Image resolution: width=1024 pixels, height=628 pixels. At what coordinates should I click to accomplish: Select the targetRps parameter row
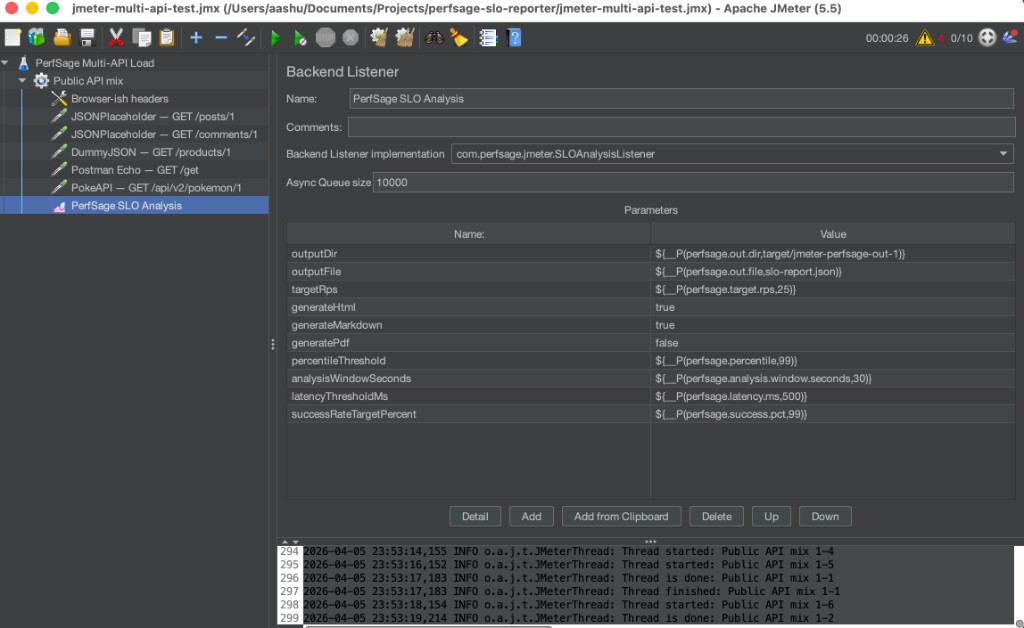click(650, 289)
